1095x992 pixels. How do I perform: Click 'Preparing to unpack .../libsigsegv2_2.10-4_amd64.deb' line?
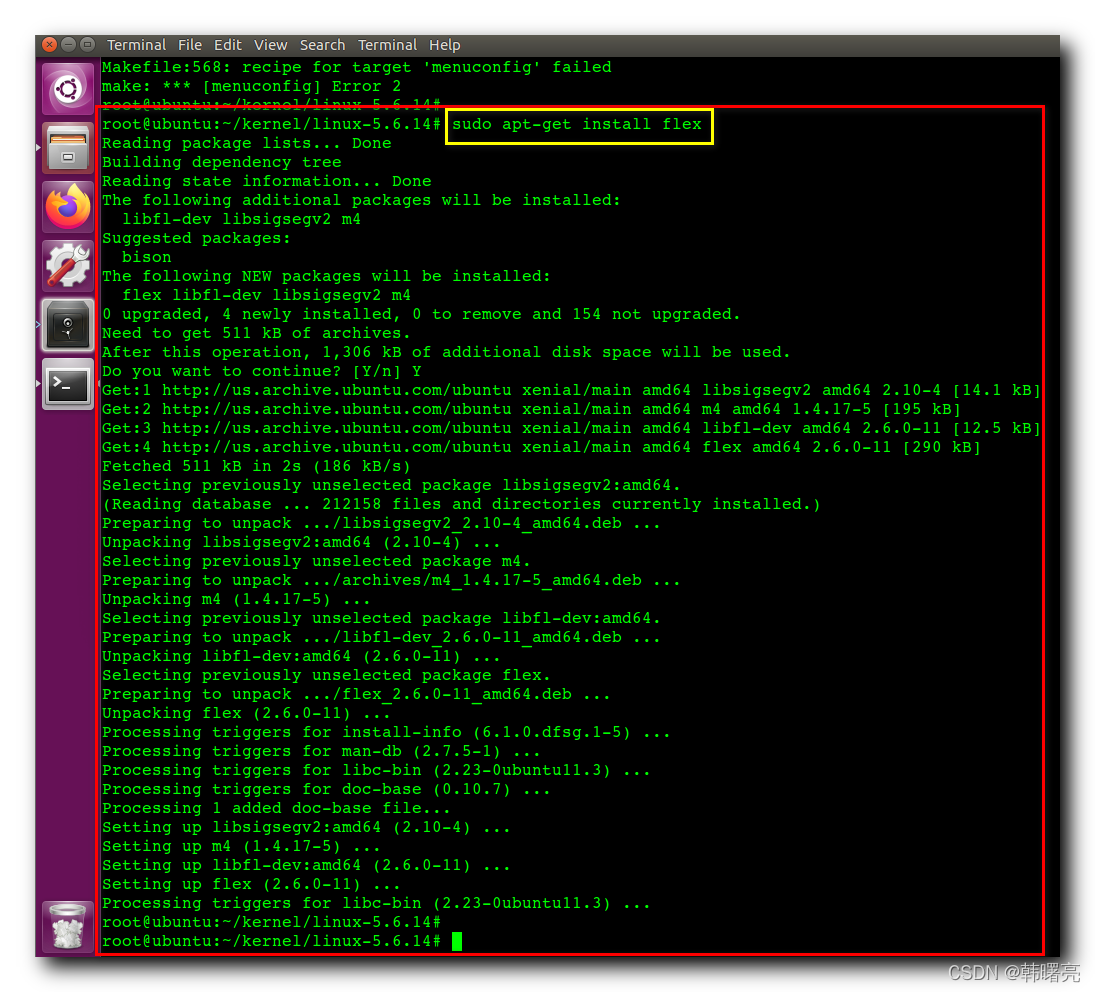point(381,524)
